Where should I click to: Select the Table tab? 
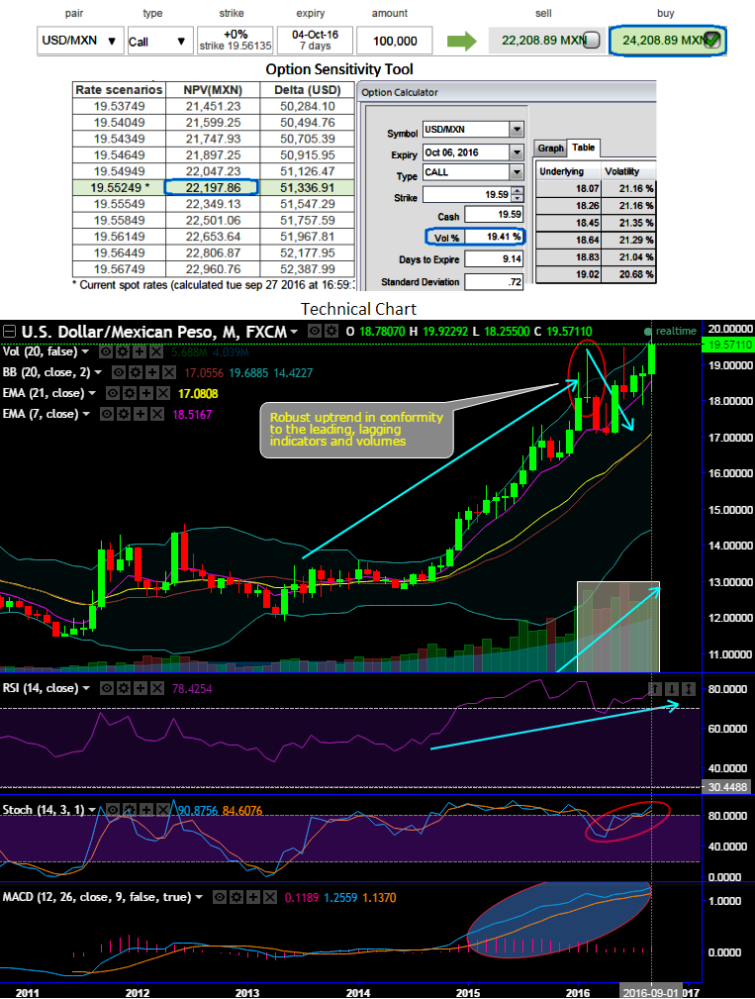[x=583, y=147]
